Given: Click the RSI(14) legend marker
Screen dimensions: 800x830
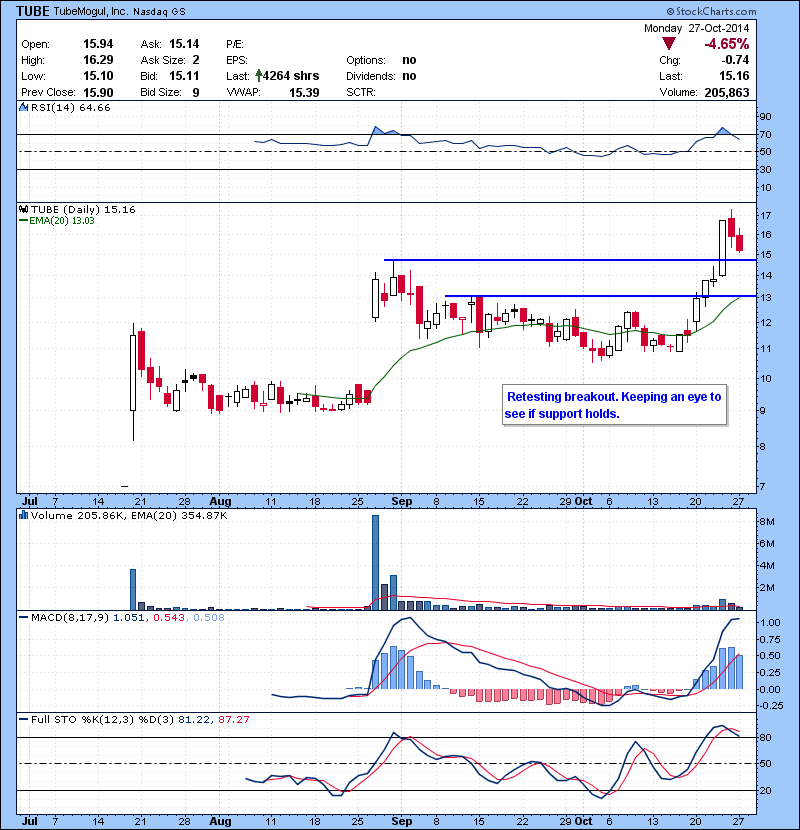Looking at the screenshot, I should [24, 108].
